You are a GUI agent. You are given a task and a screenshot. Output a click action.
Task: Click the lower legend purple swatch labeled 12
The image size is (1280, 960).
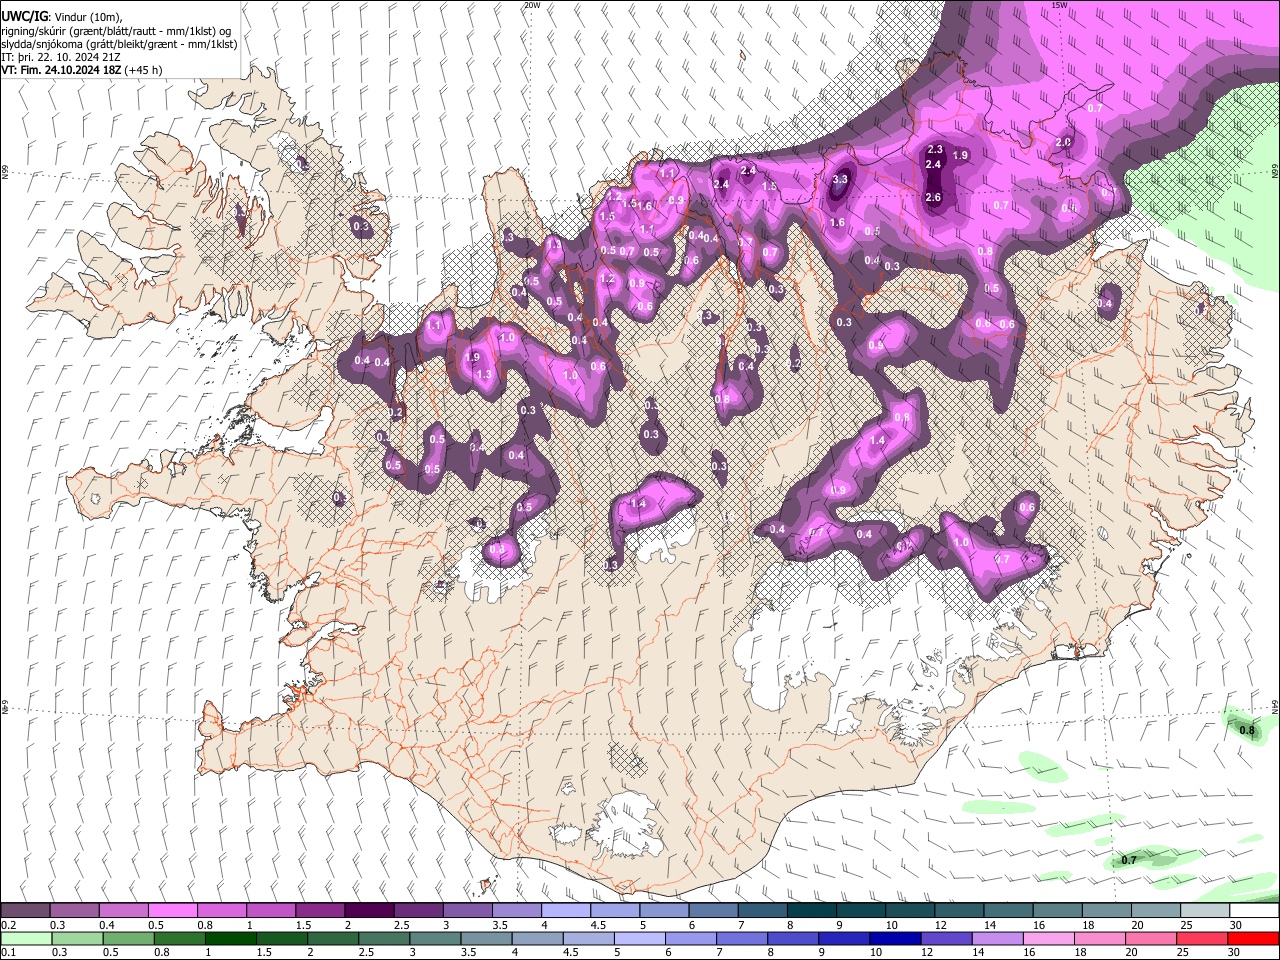point(945,938)
